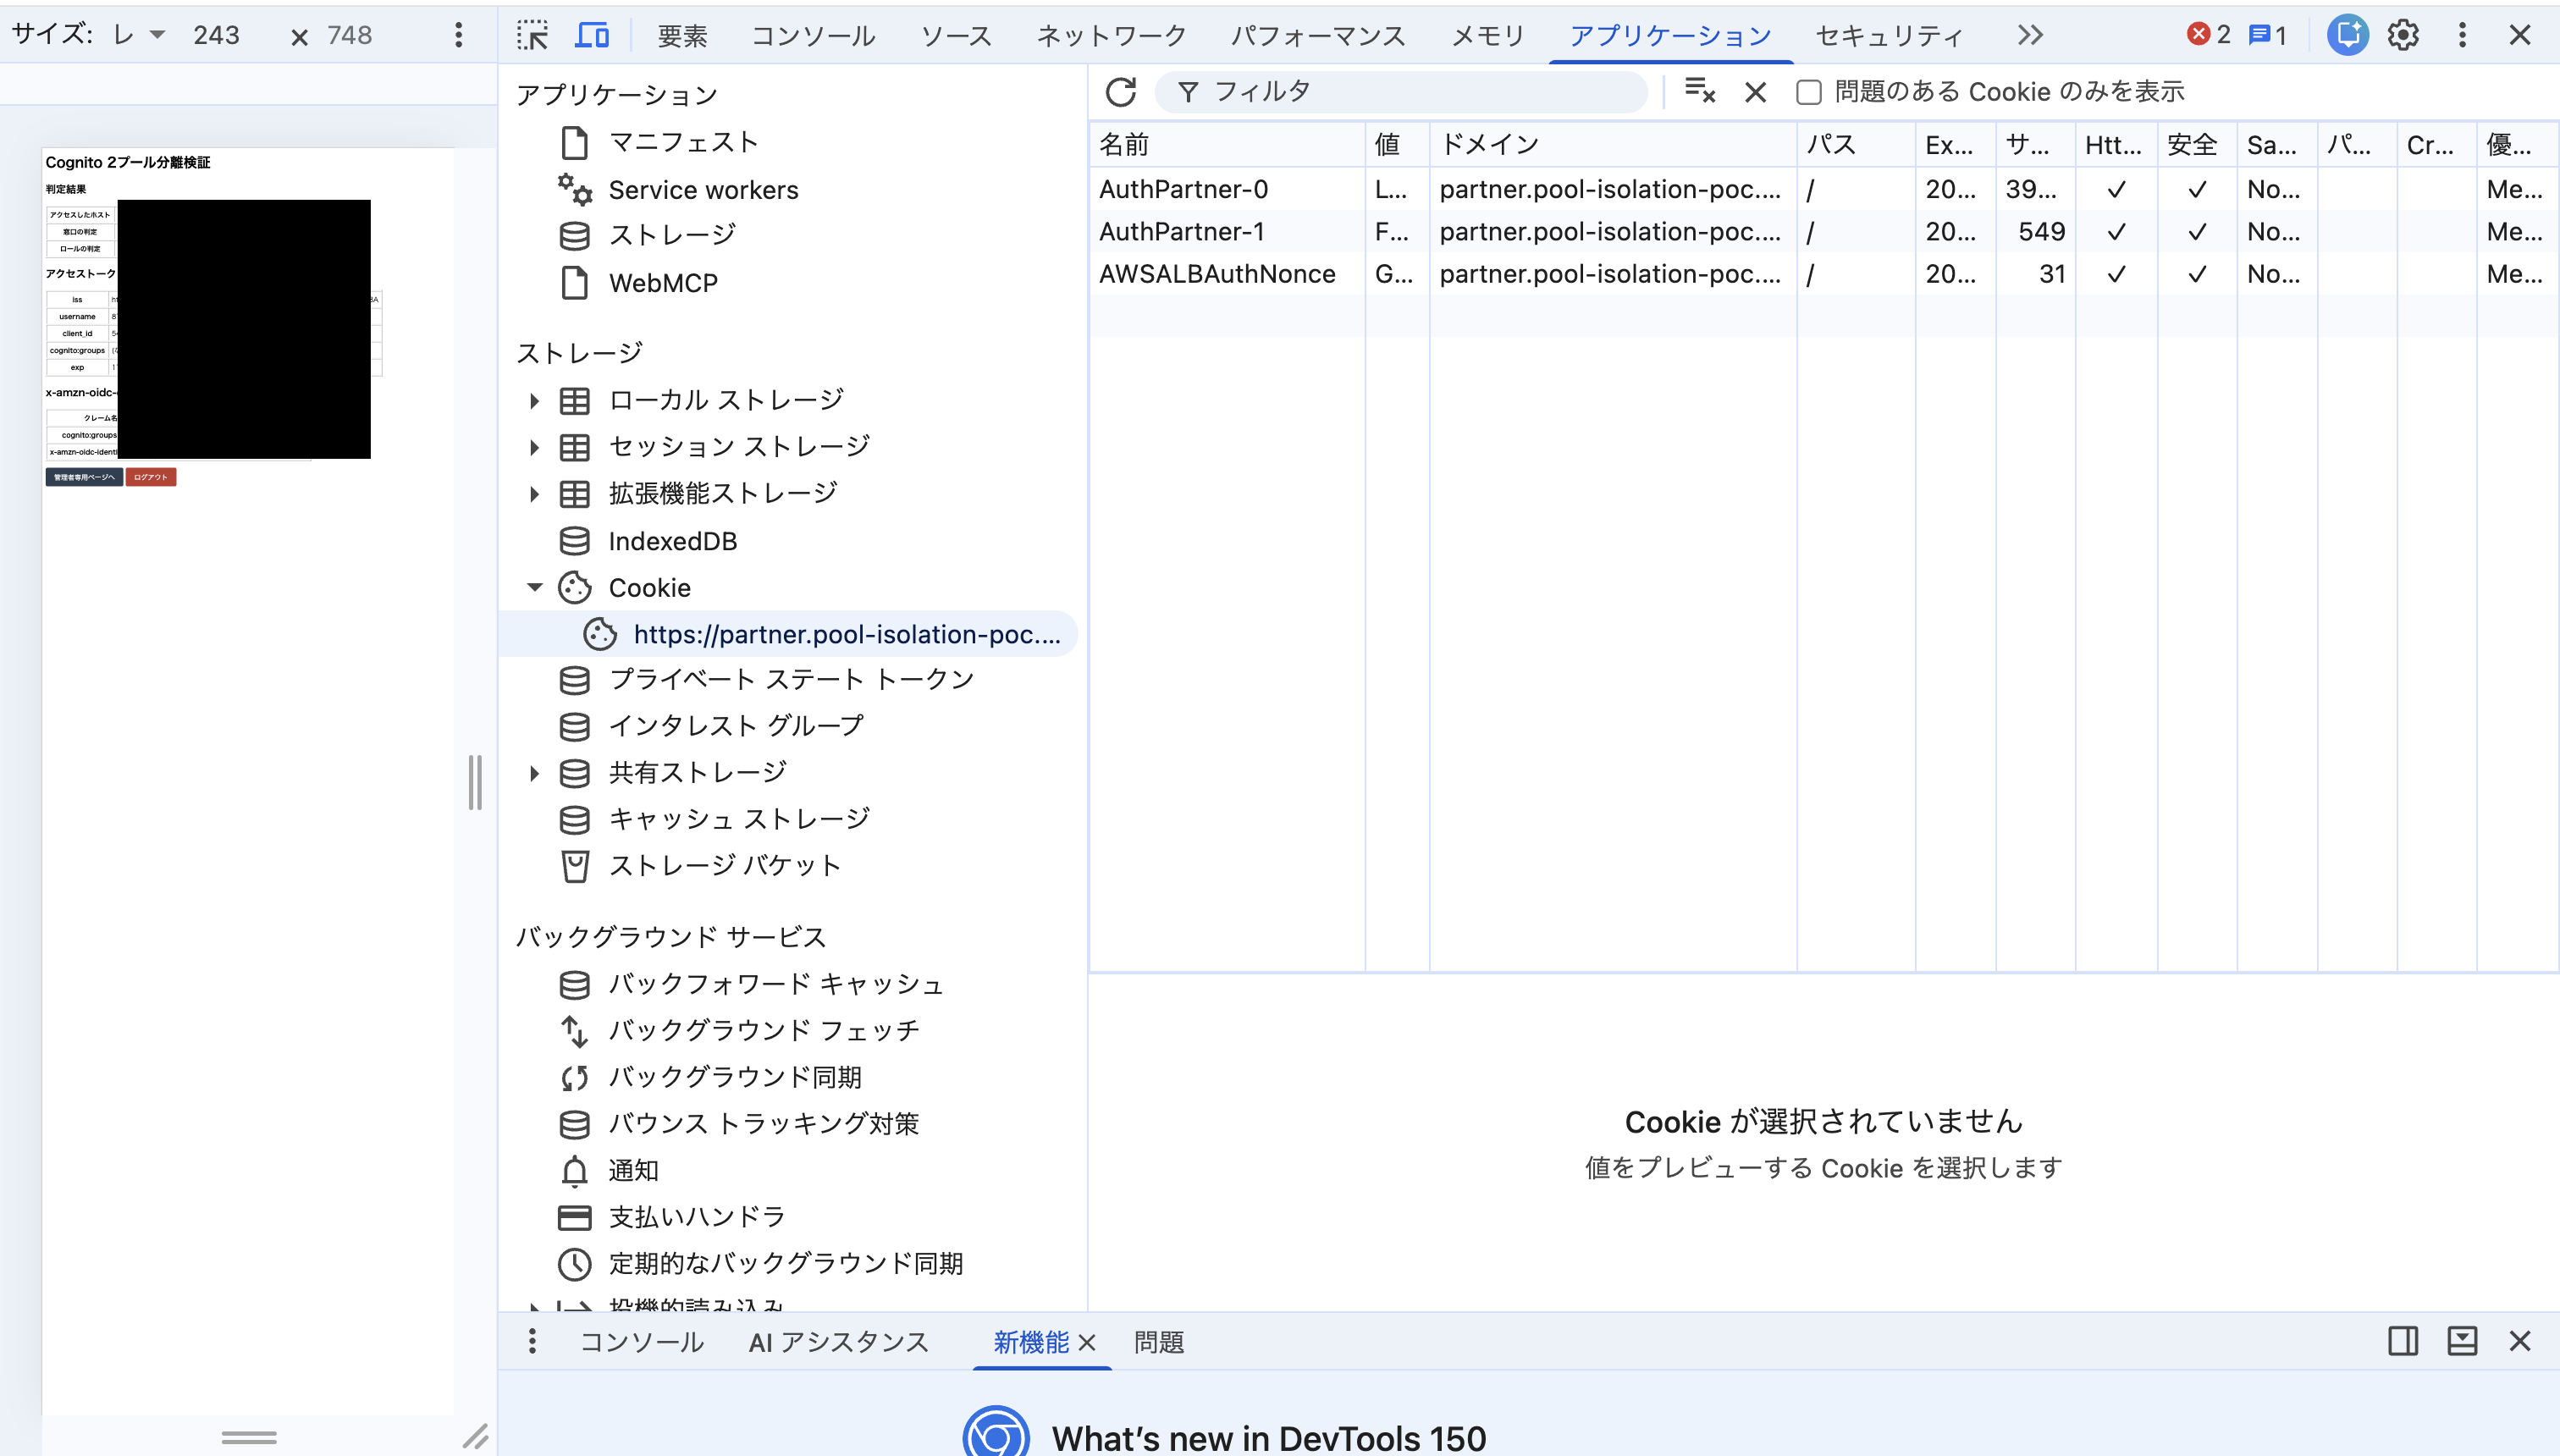Open the AI assistance drawer tab
2560x1456 pixels.
point(838,1342)
